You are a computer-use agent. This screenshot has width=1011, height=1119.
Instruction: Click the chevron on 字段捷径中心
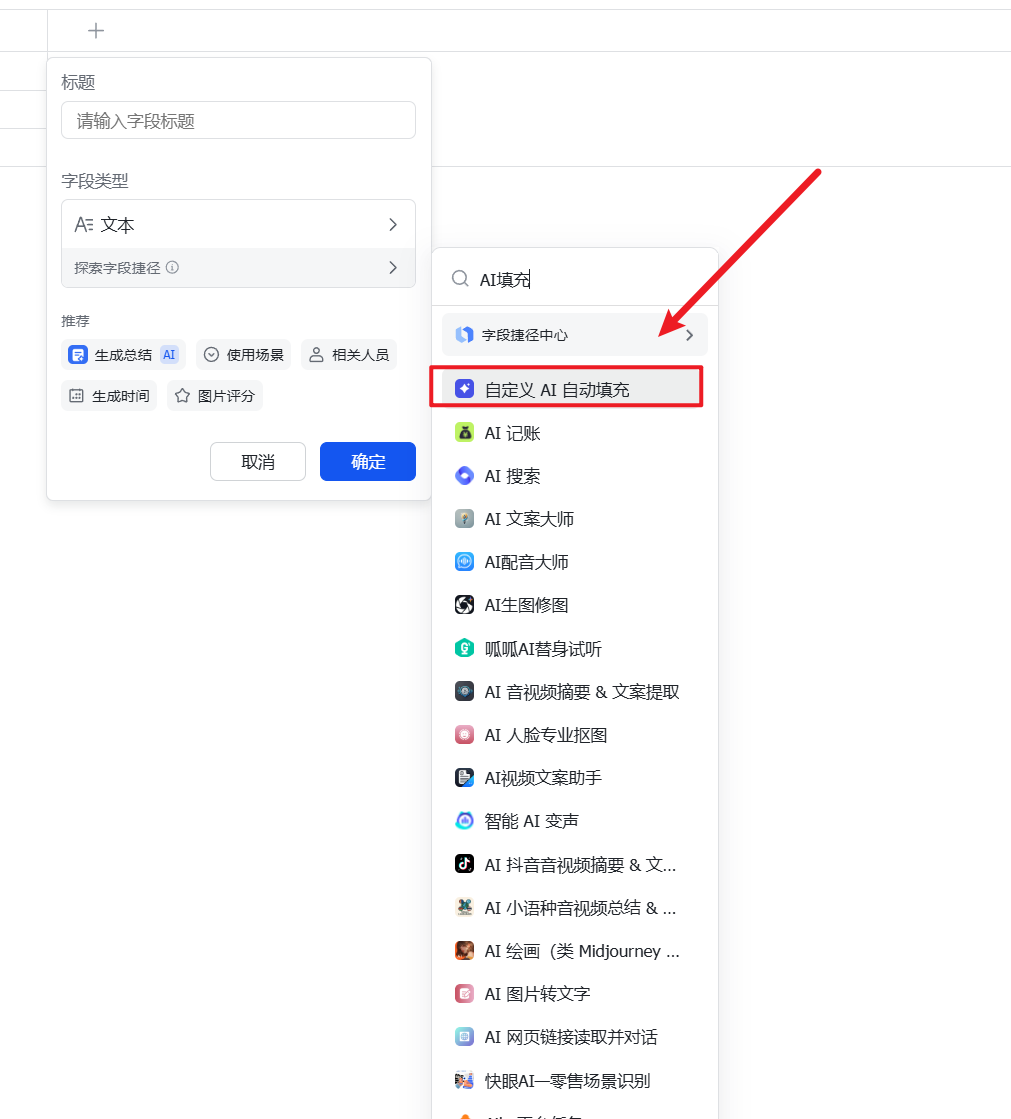click(x=689, y=335)
